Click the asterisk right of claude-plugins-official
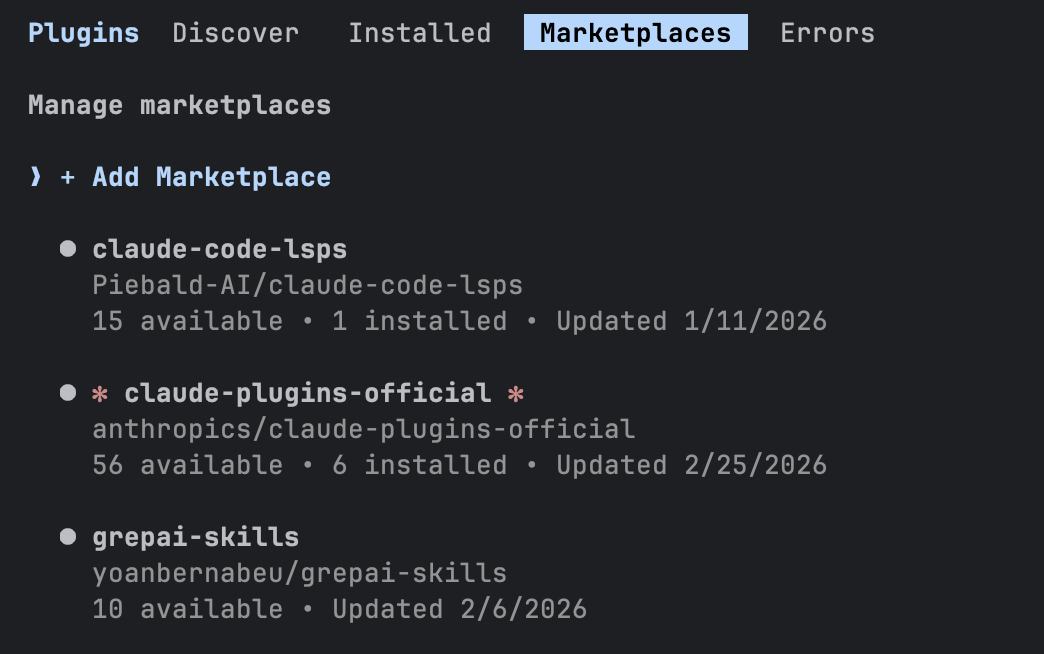Image resolution: width=1044 pixels, height=654 pixels. [x=515, y=394]
